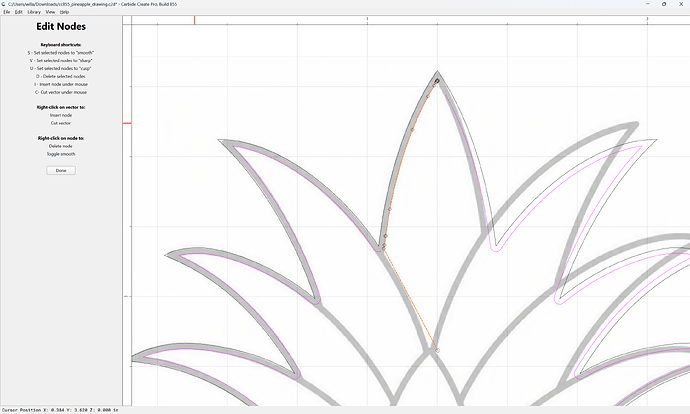This screenshot has height=414, width=690.
Task: Click the "Edit Nodes" panel heading
Action: (61, 26)
